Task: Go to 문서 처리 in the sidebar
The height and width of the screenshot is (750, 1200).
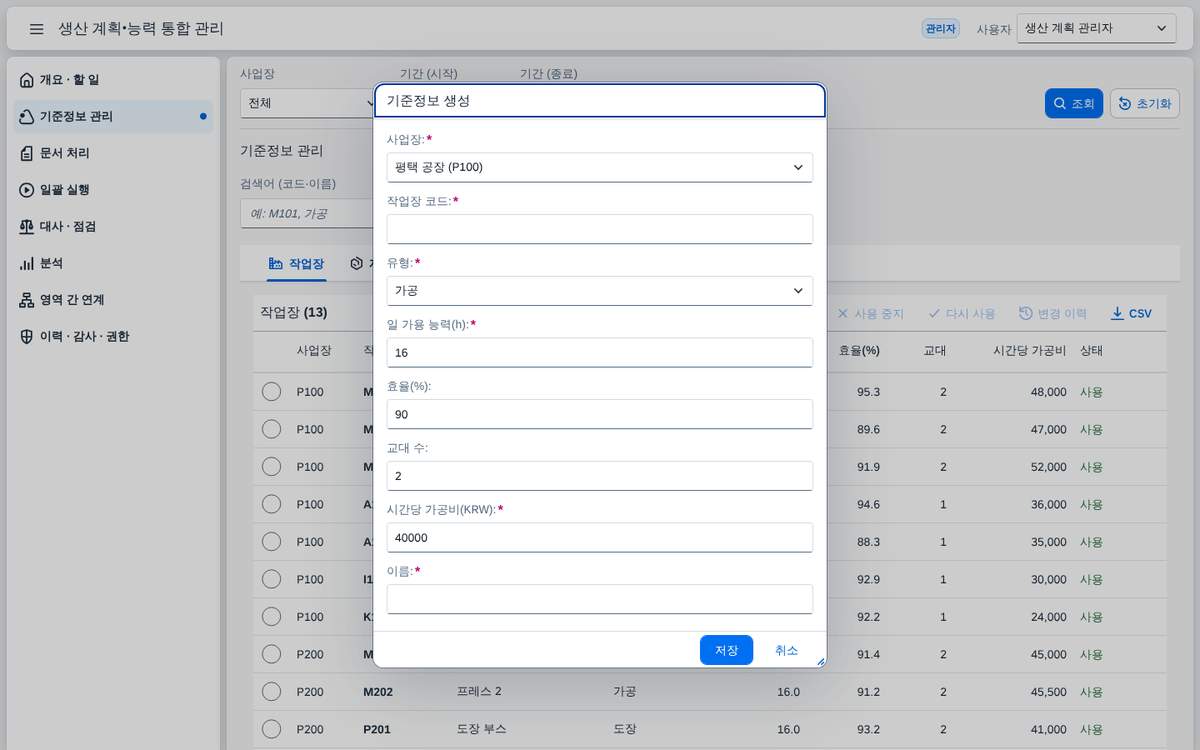Action: point(113,153)
